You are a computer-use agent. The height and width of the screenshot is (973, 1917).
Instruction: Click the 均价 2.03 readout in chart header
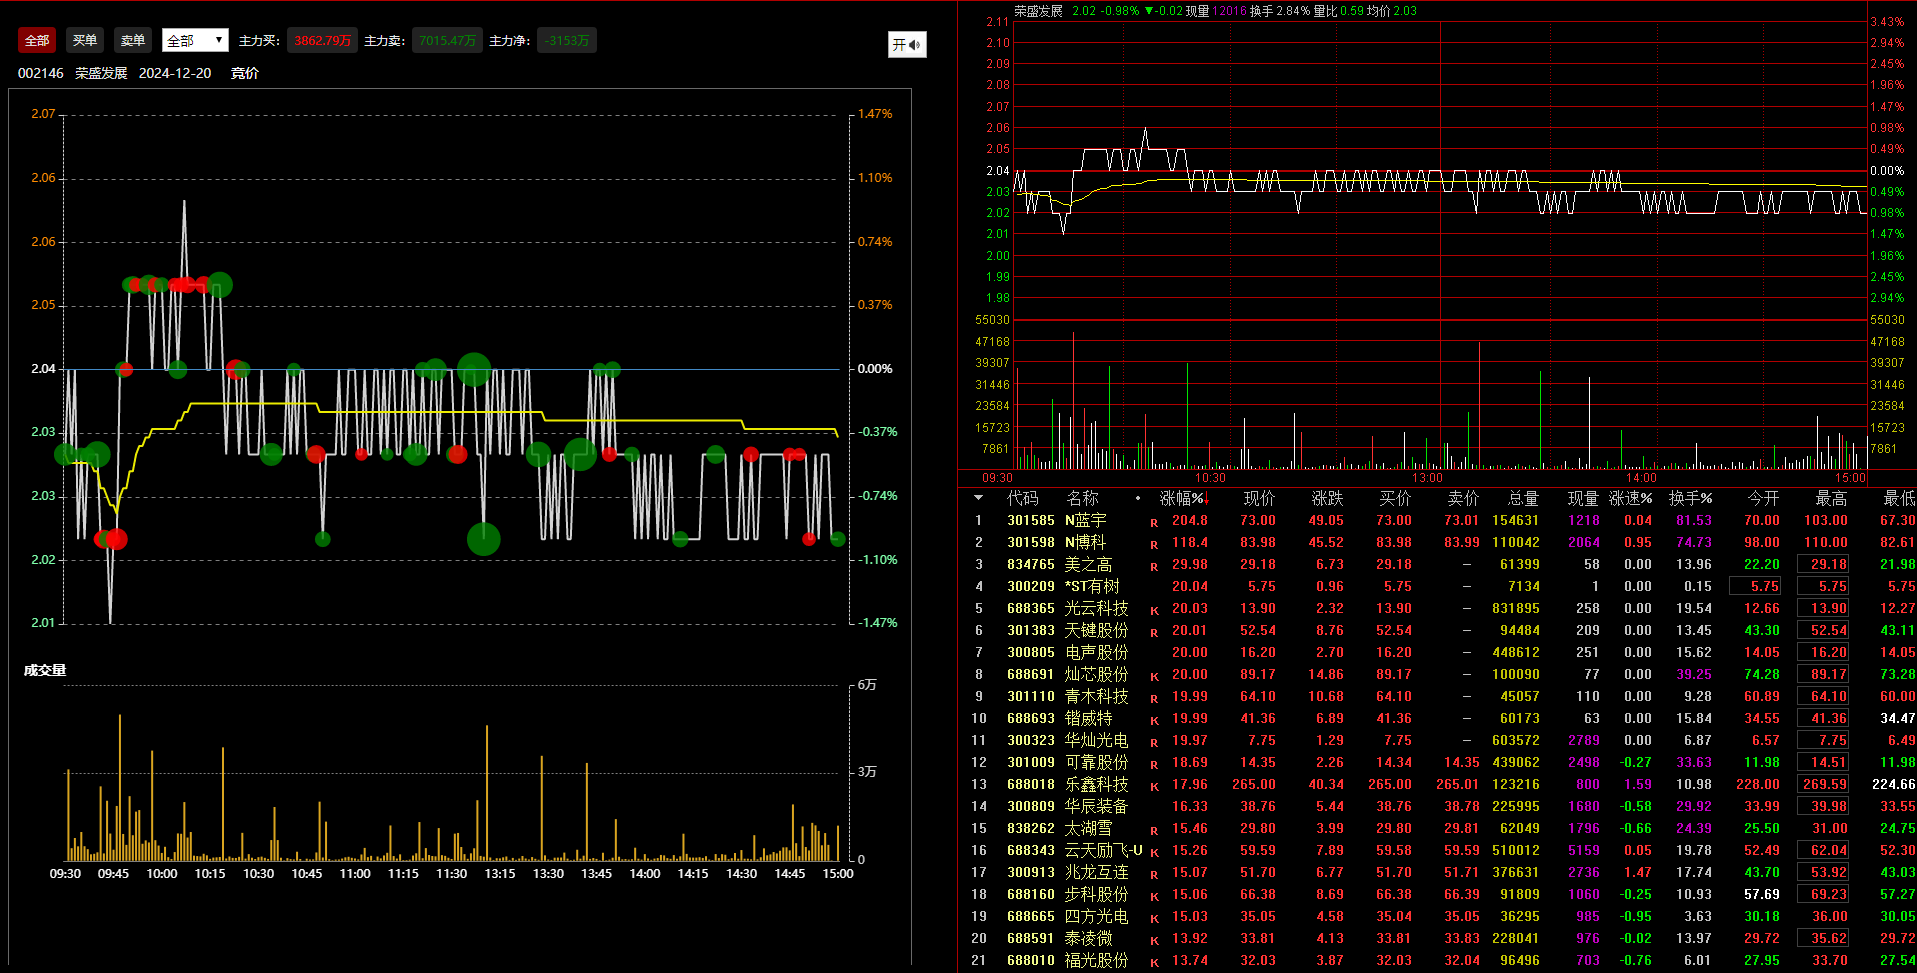pos(1392,11)
